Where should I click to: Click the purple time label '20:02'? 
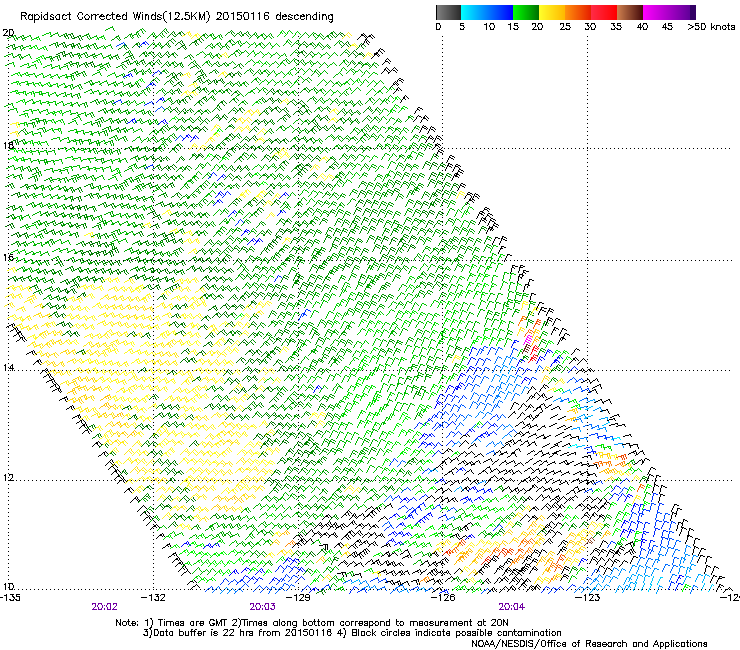[x=104, y=607]
